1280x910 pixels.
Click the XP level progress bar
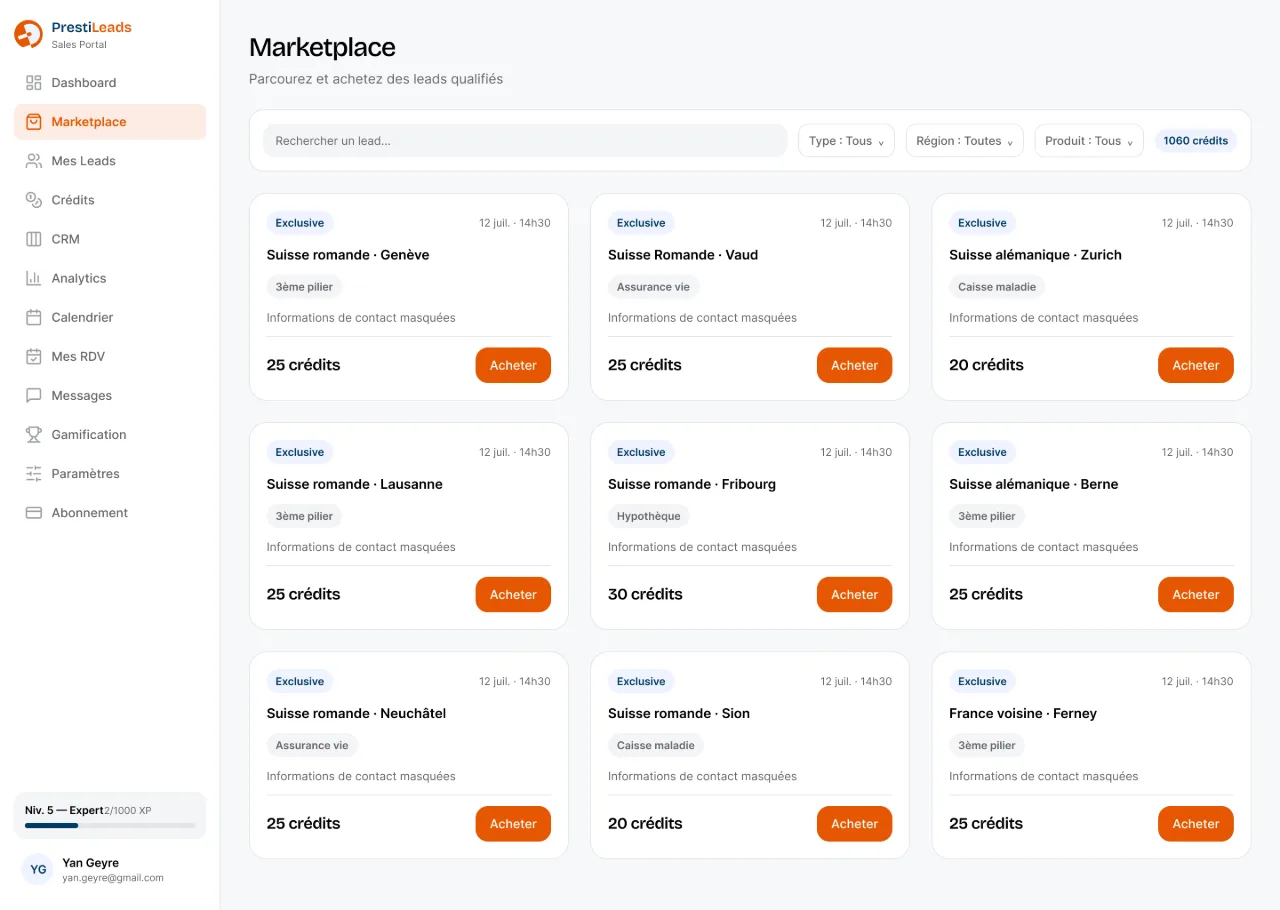[x=110, y=825]
